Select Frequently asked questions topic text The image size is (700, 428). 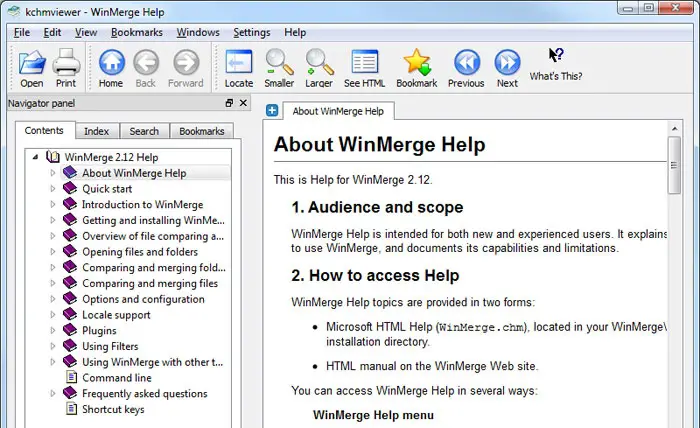point(145,394)
